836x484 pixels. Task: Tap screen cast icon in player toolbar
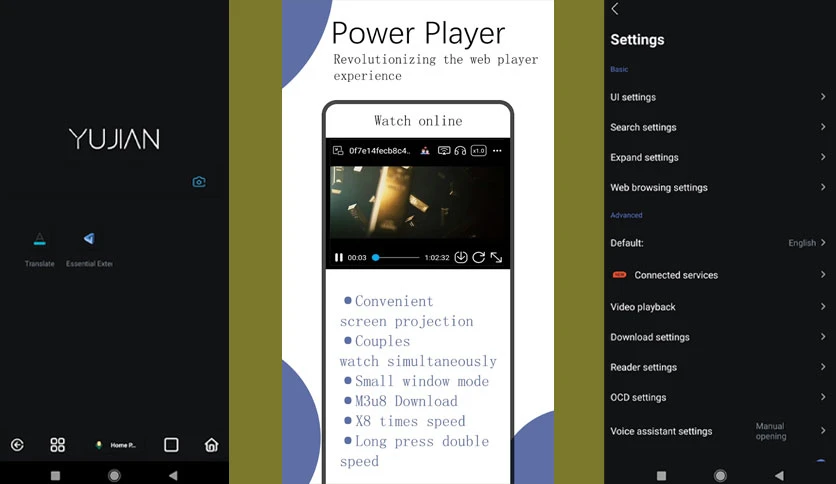(x=444, y=151)
